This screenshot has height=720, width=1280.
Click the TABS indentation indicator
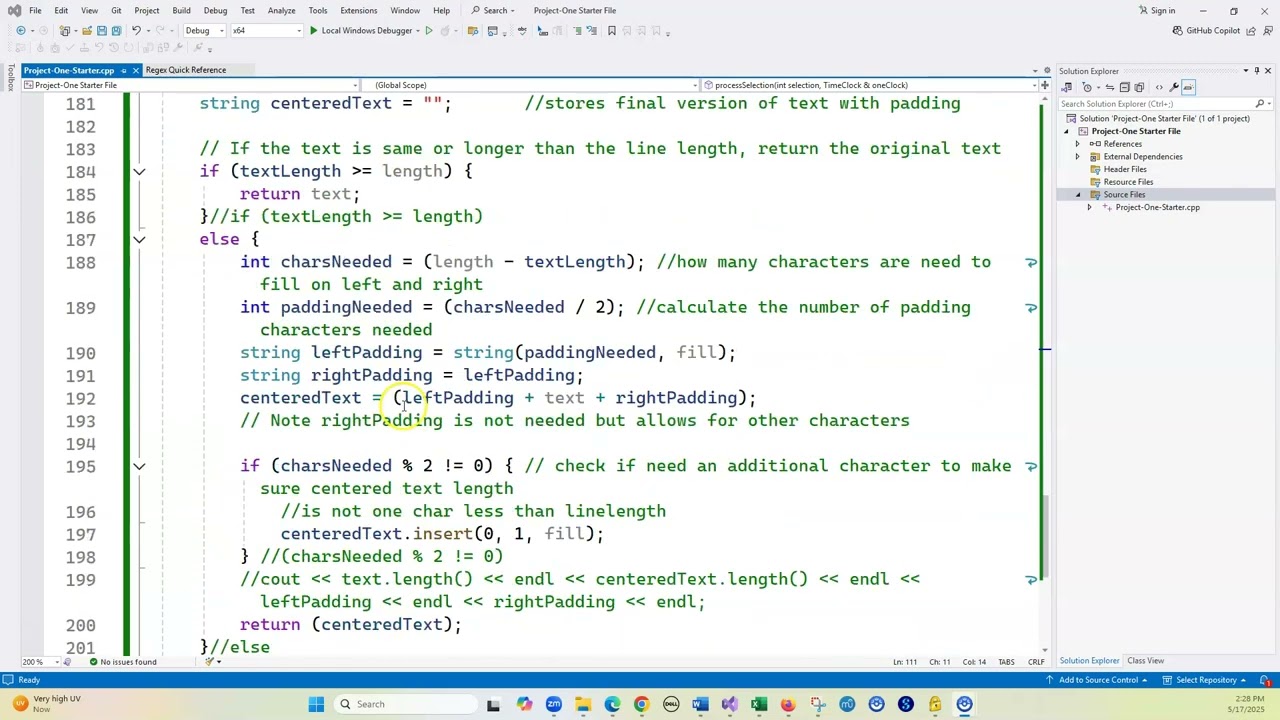coord(1006,662)
